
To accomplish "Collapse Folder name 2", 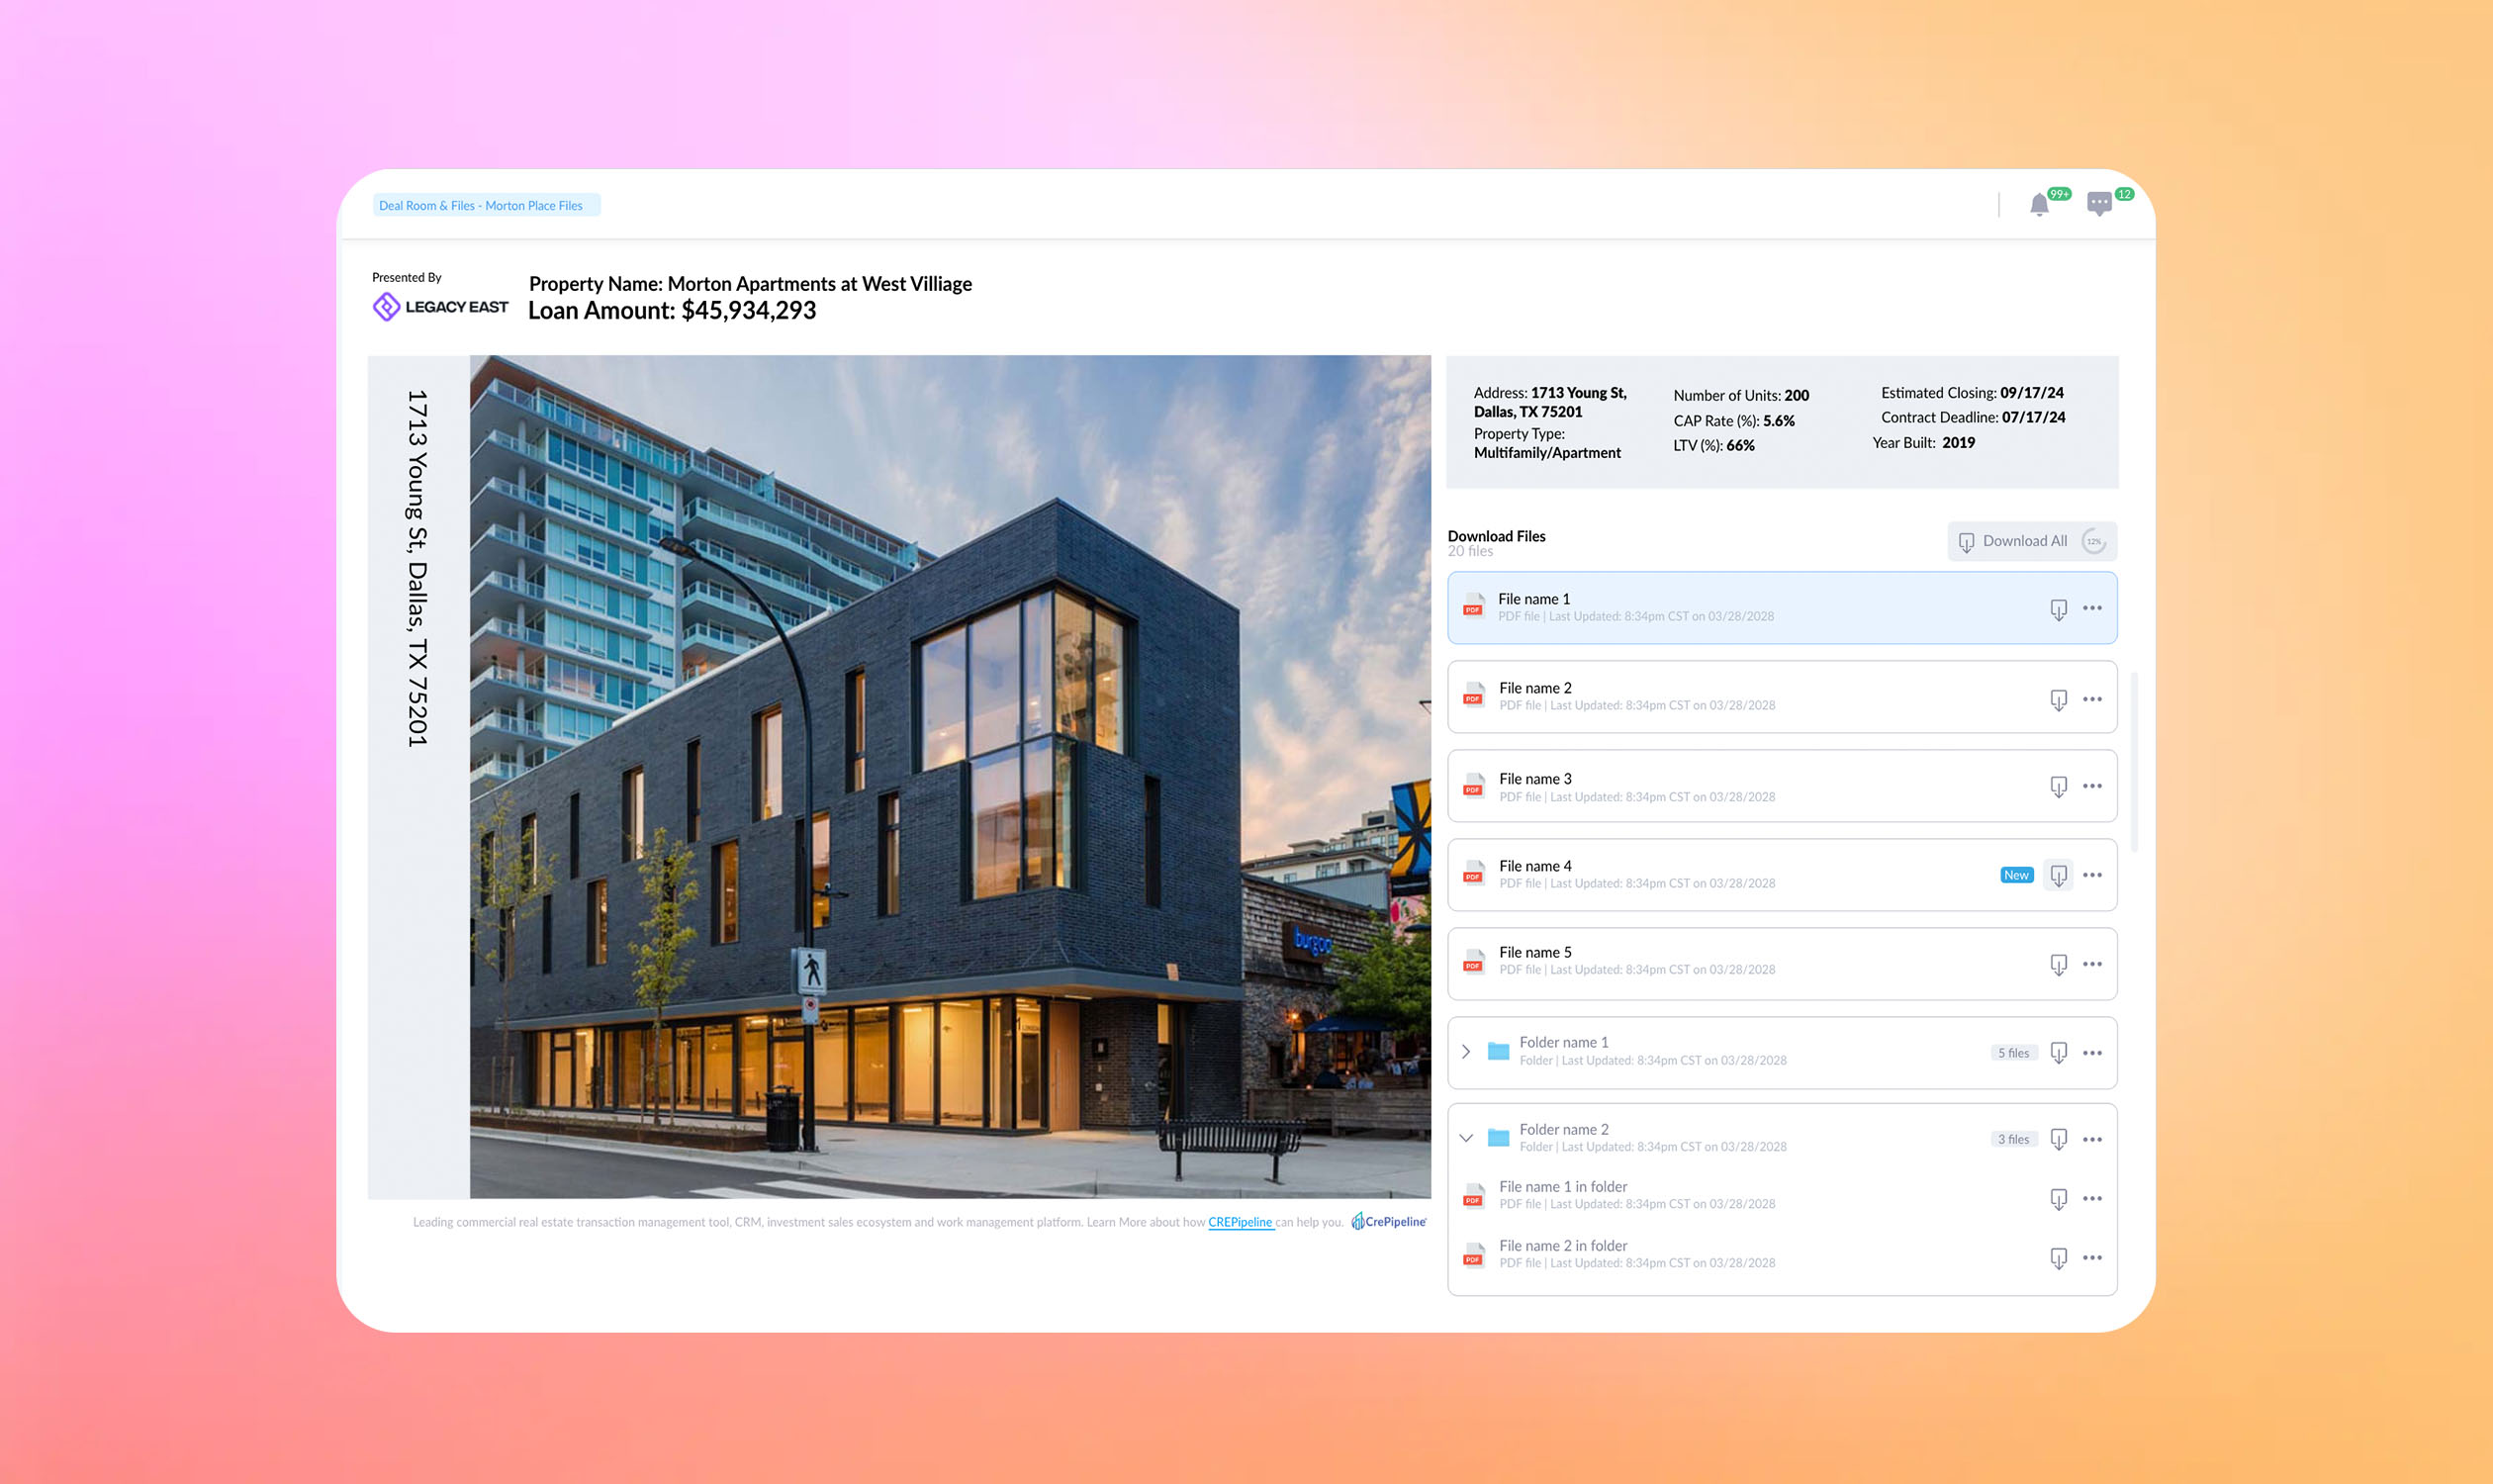I will [x=1466, y=1138].
